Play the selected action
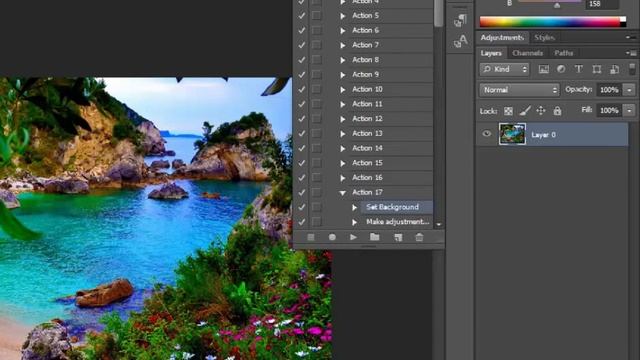Viewport: 640px width, 360px height. 353,237
